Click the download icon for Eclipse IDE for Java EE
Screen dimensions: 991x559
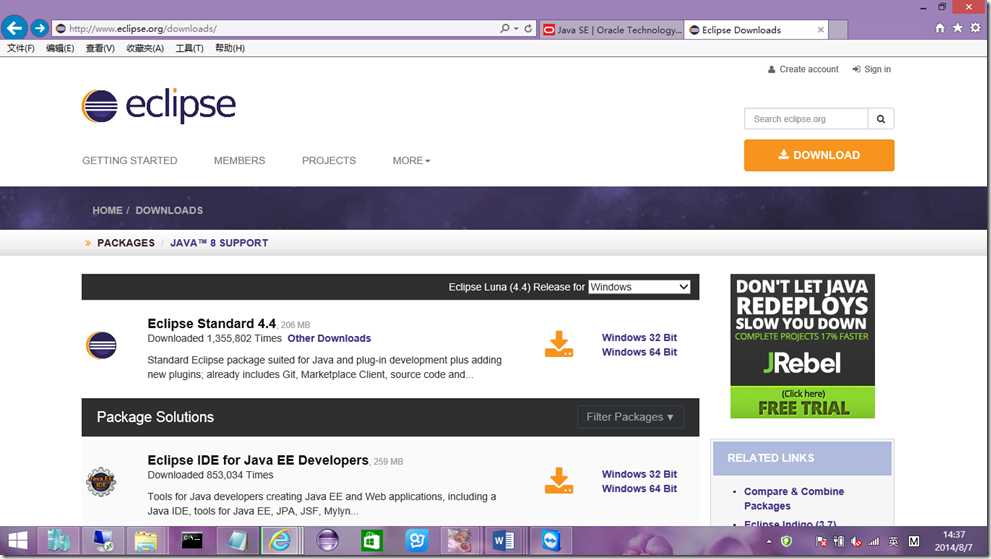pos(559,481)
